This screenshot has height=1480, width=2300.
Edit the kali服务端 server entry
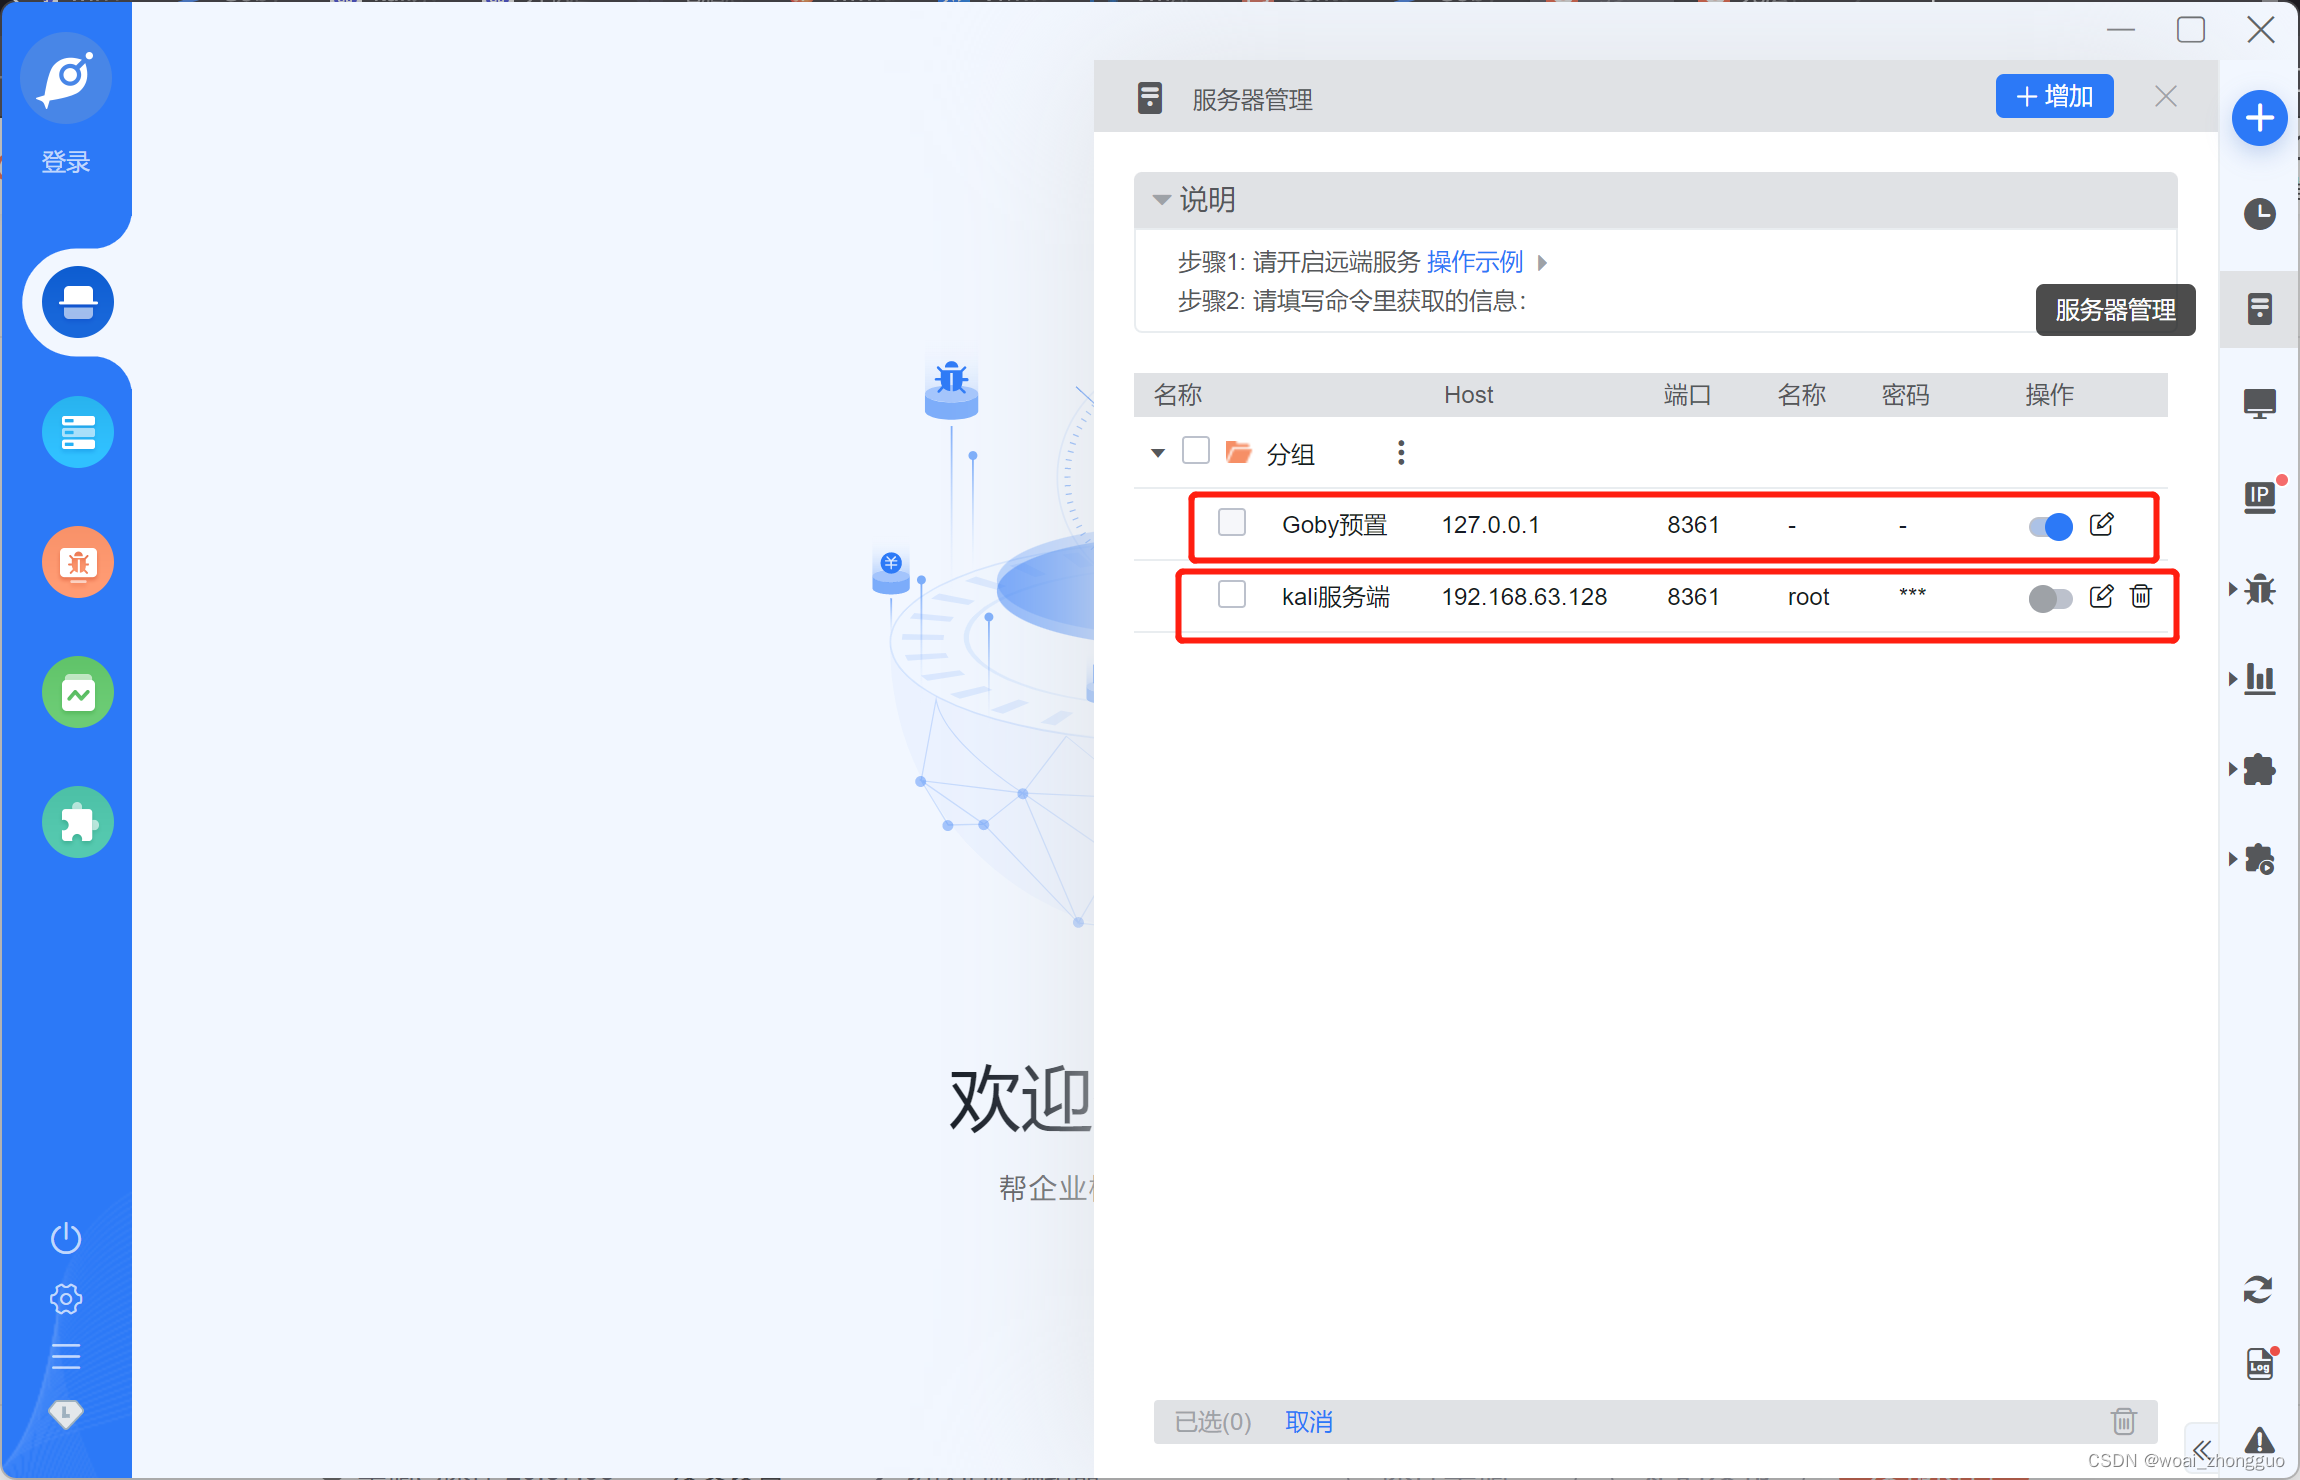[x=2101, y=597]
